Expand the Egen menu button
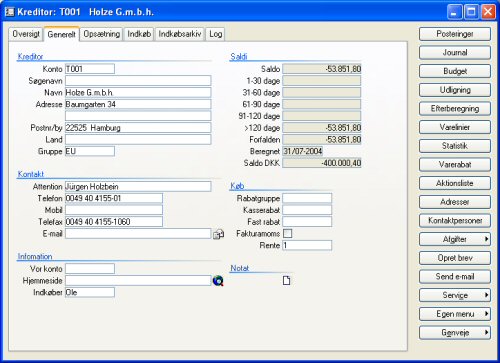The height and width of the screenshot is (363, 500). 455,314
